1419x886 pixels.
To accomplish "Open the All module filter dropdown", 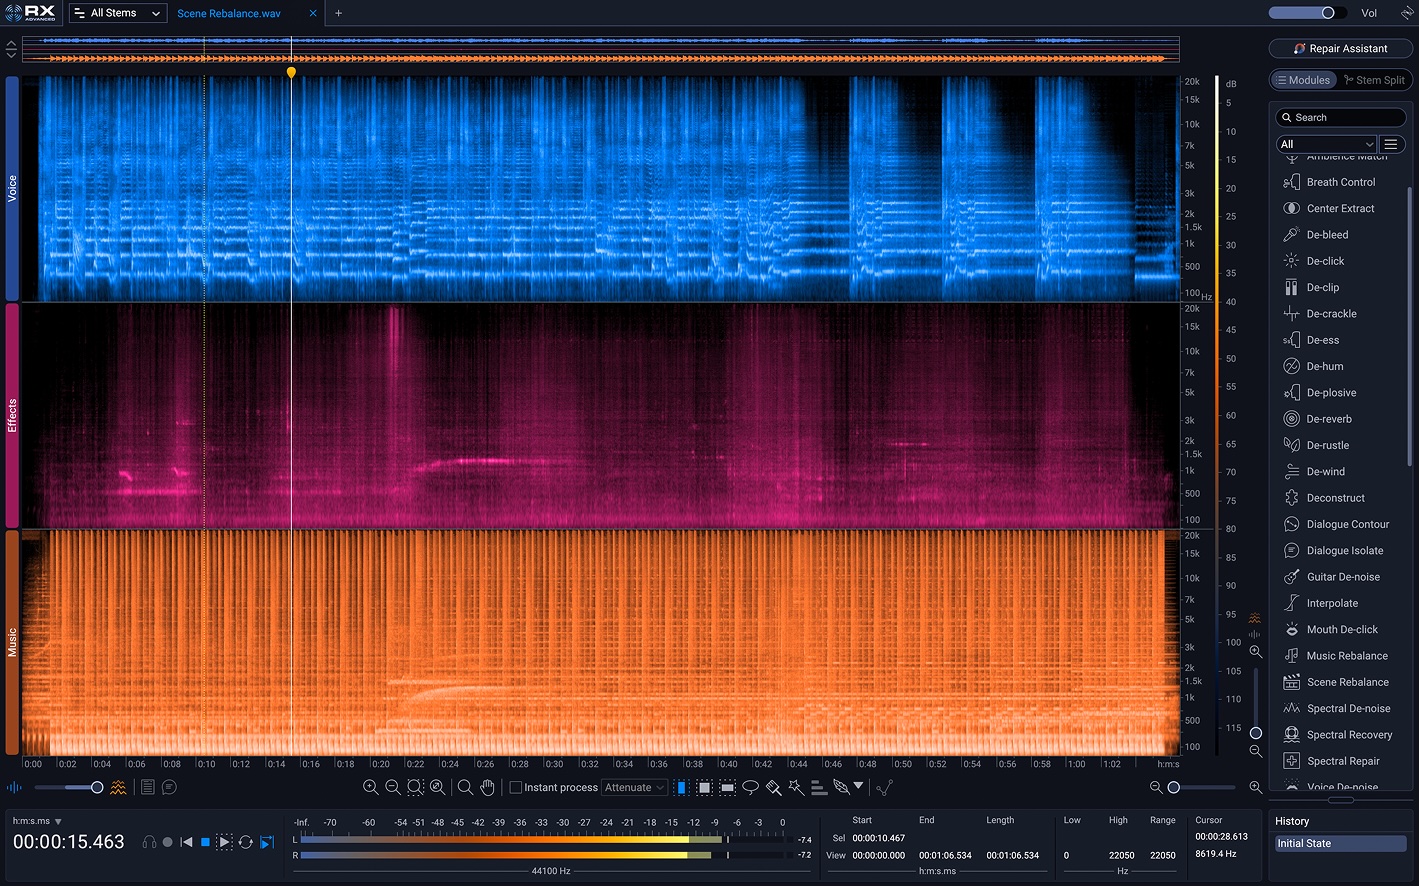I will coord(1326,144).
